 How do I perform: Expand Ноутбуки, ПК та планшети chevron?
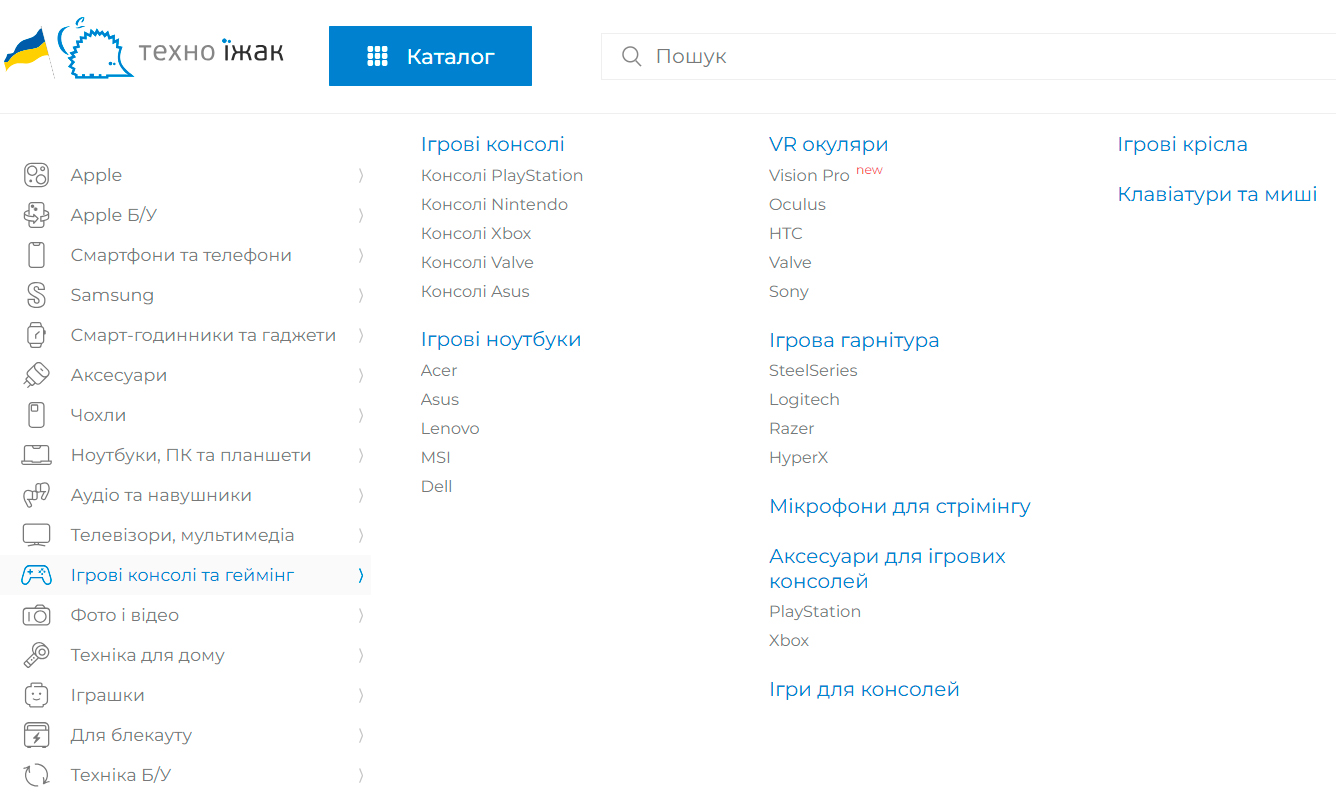click(360, 455)
